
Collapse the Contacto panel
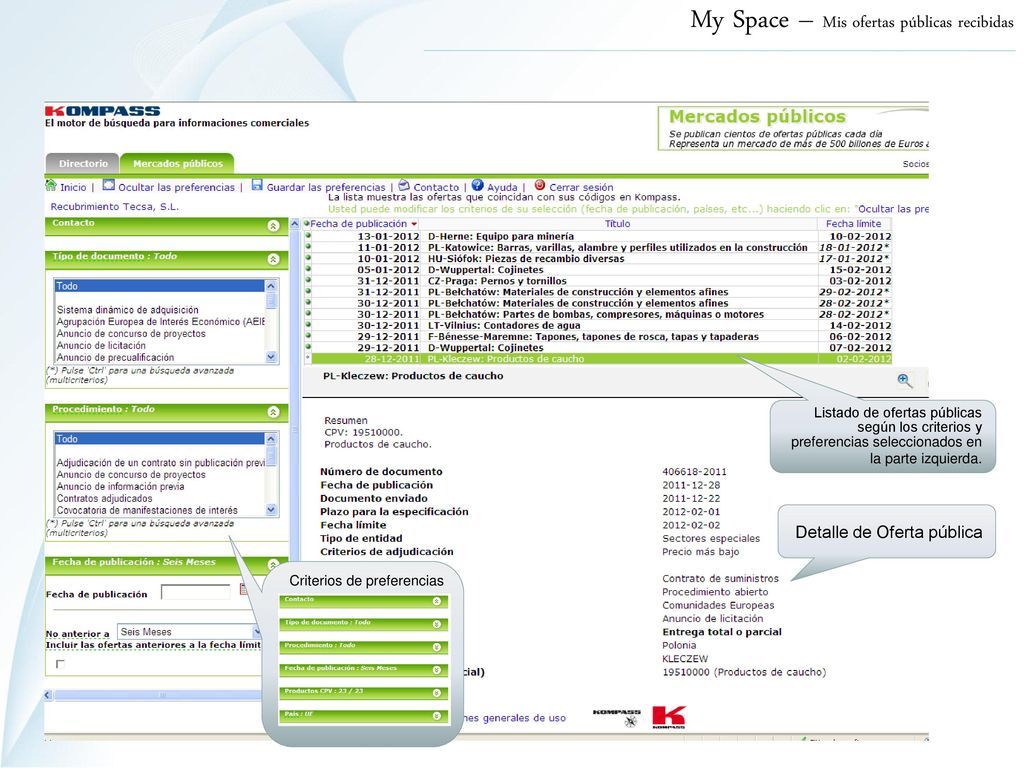[274, 226]
